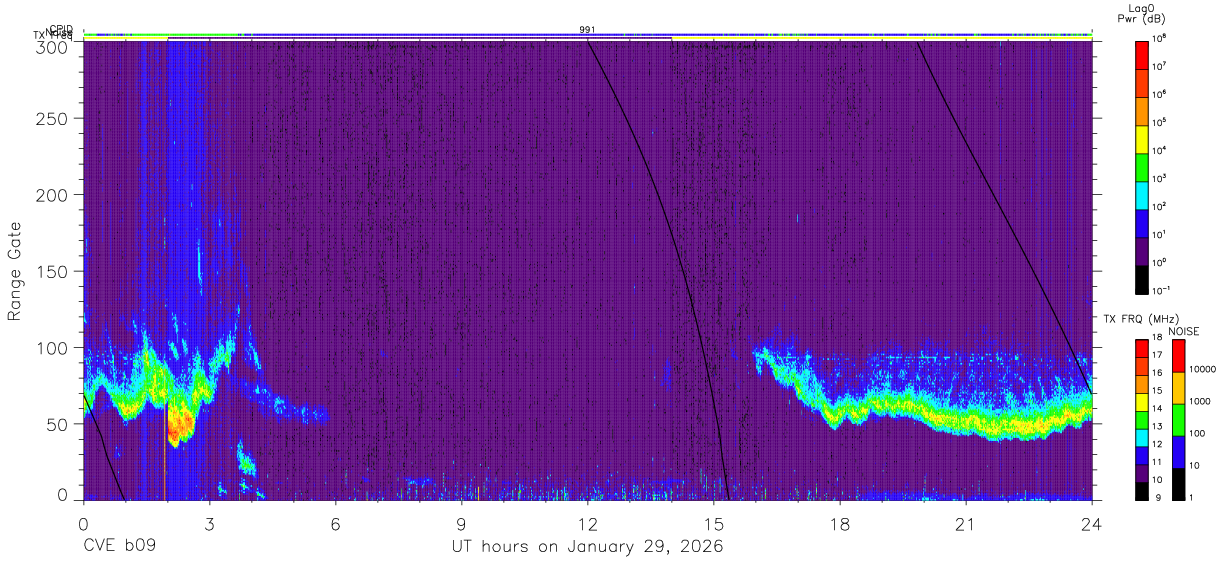
Task: Click the red-orange strong echo patch near 2 UT
Action: (x=179, y=424)
